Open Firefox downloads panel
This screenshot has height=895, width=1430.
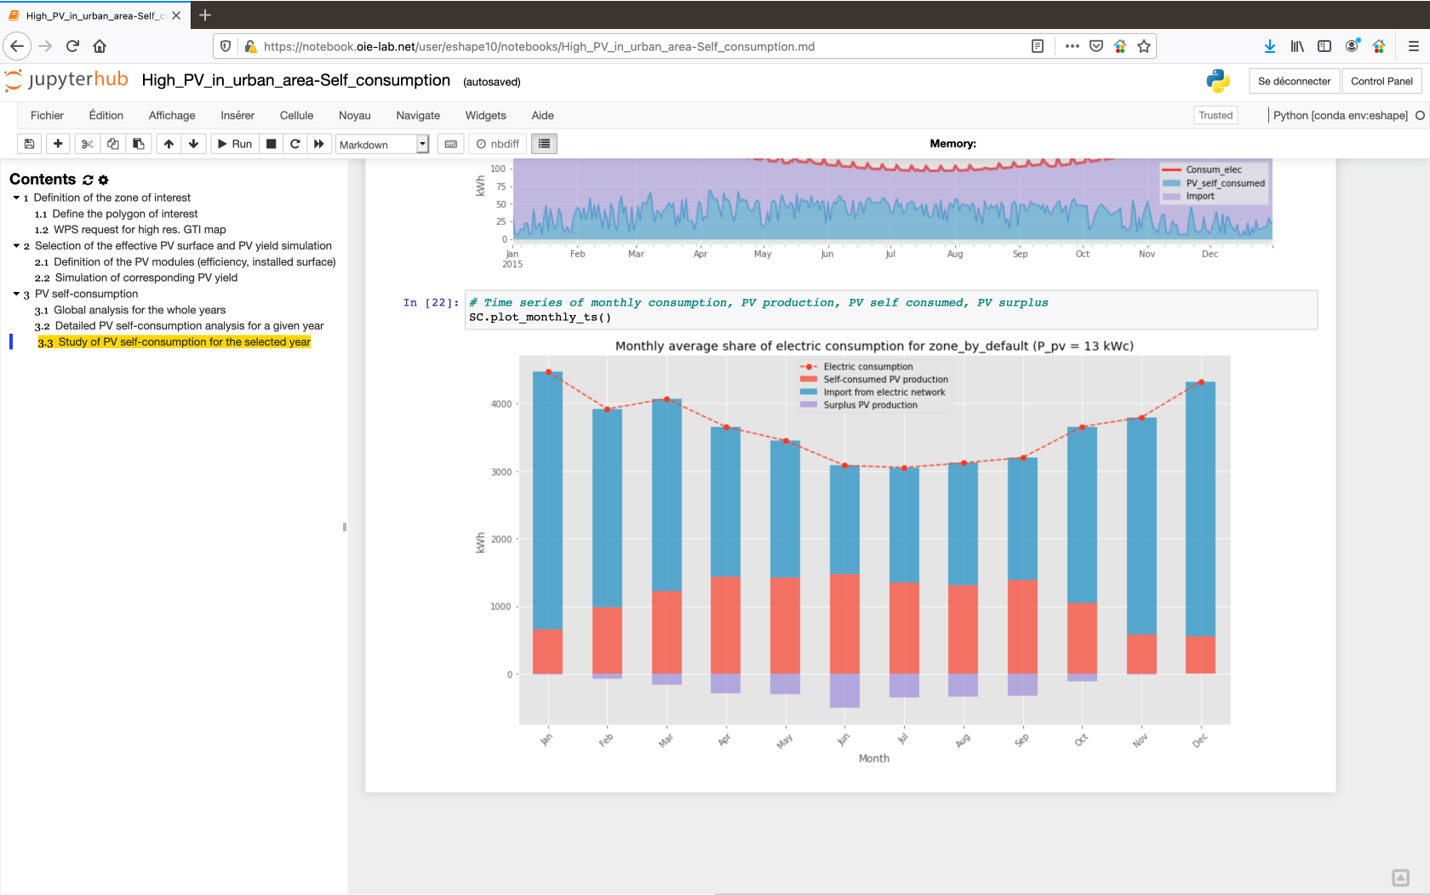click(x=1270, y=46)
